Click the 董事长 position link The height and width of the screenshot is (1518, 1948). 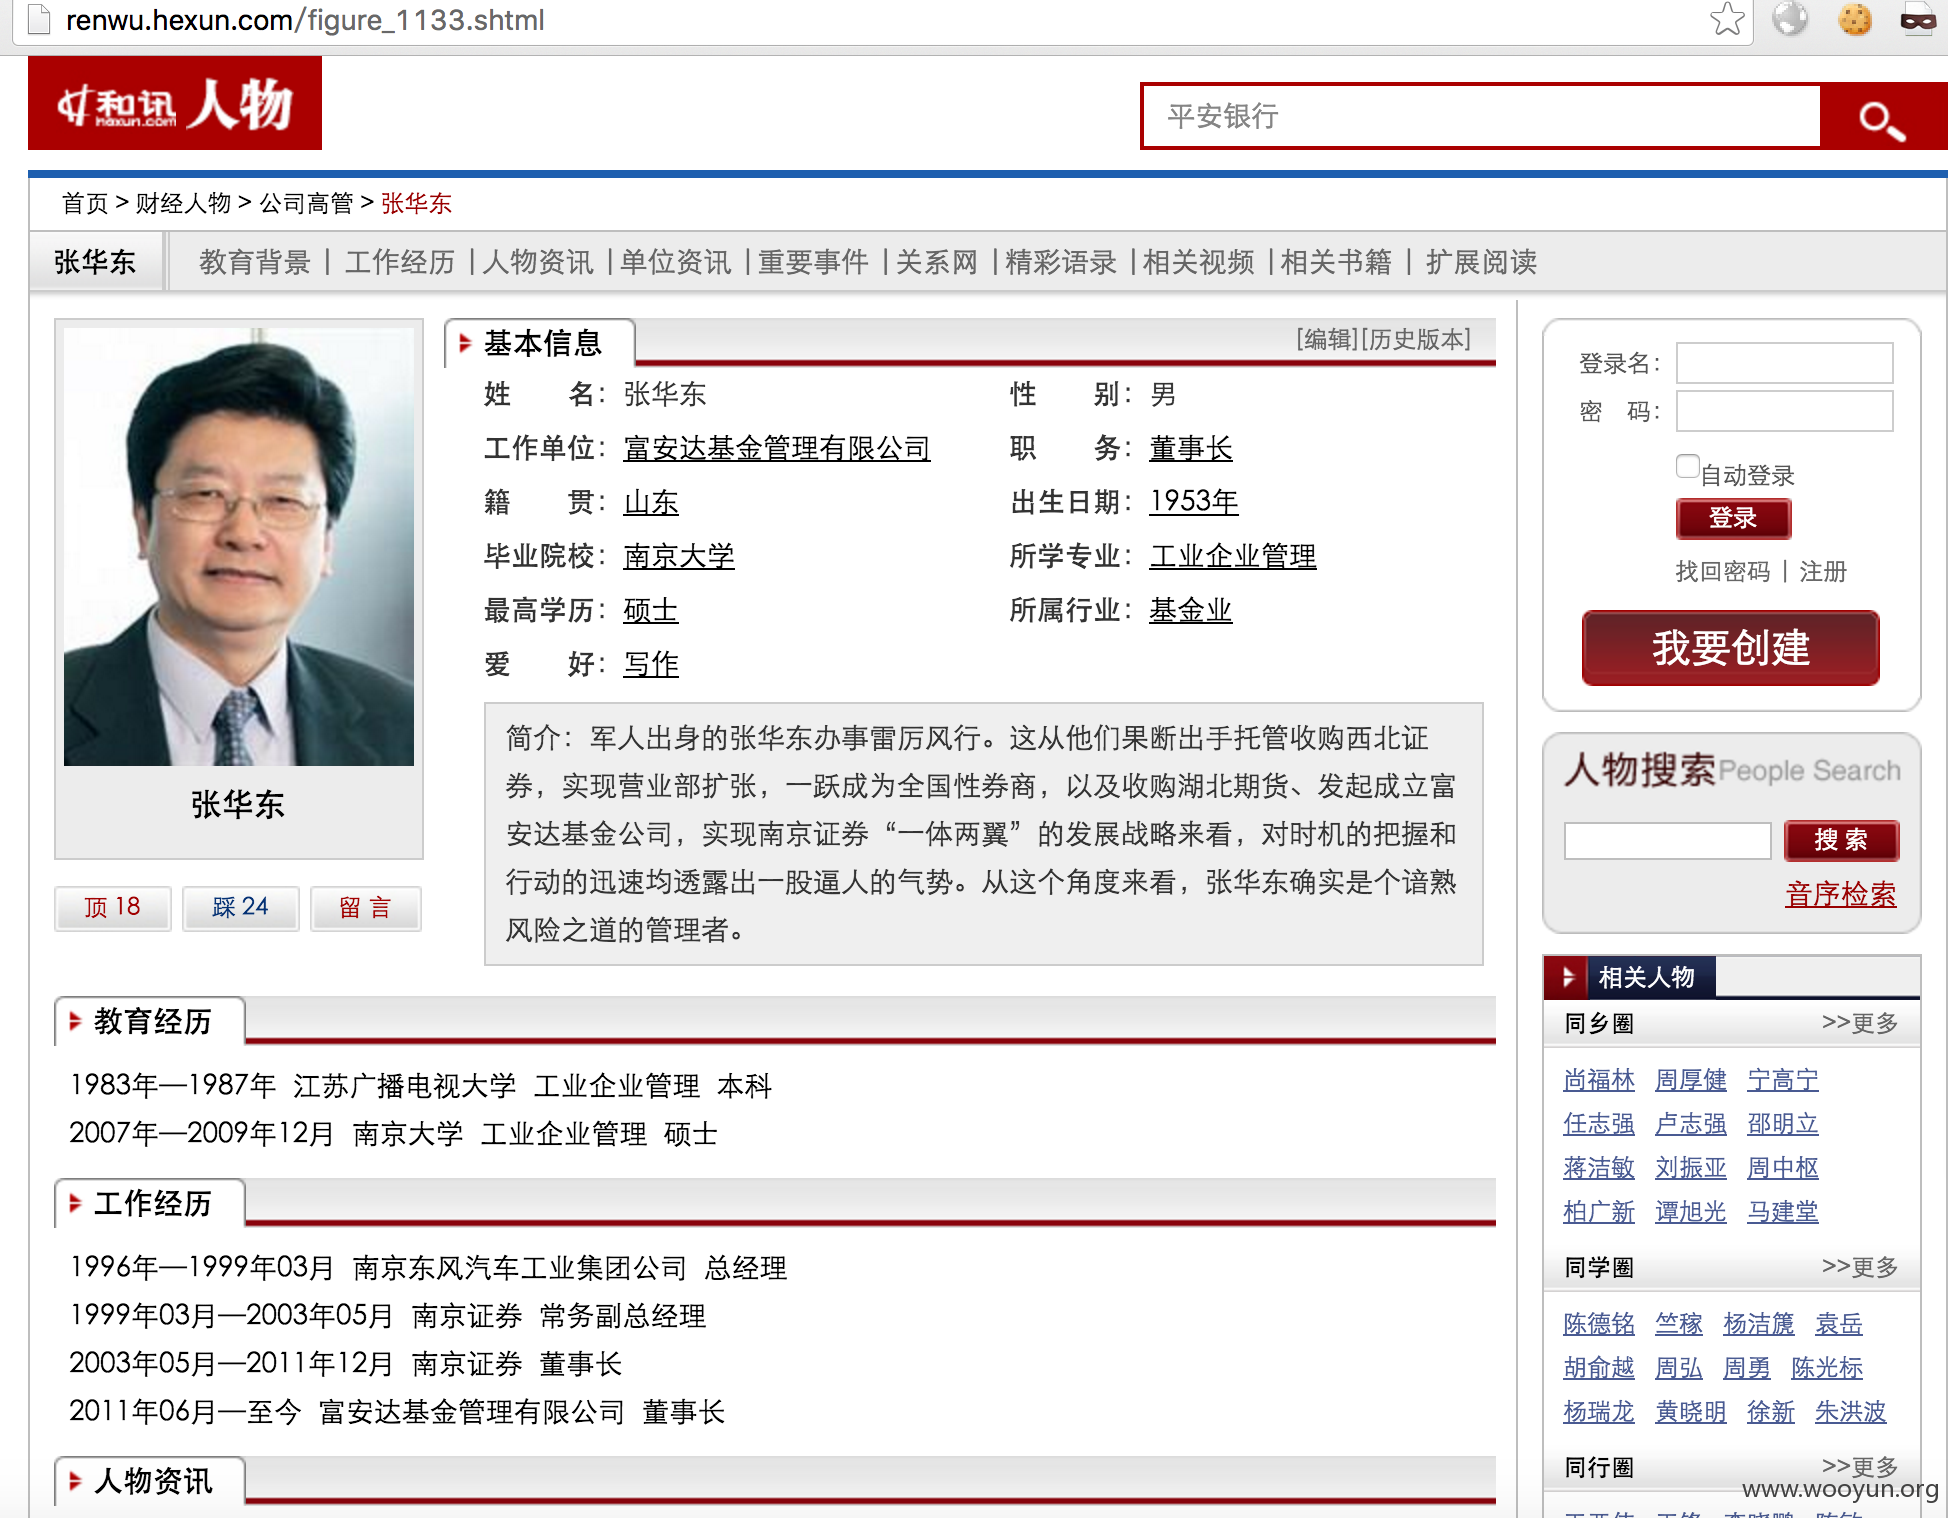1190,448
